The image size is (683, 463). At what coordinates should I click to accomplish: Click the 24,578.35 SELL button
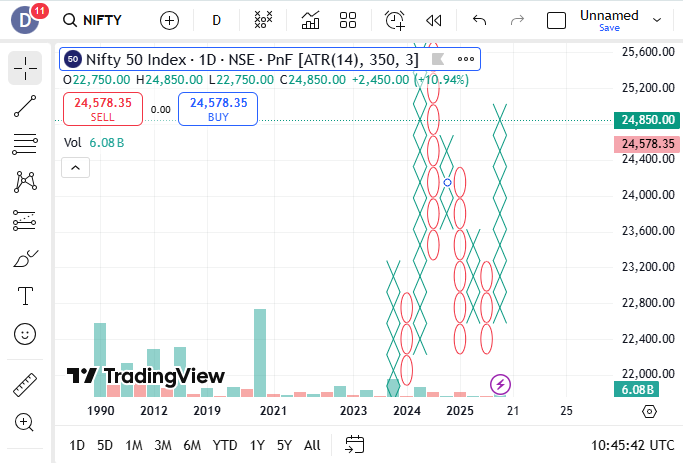pos(103,109)
